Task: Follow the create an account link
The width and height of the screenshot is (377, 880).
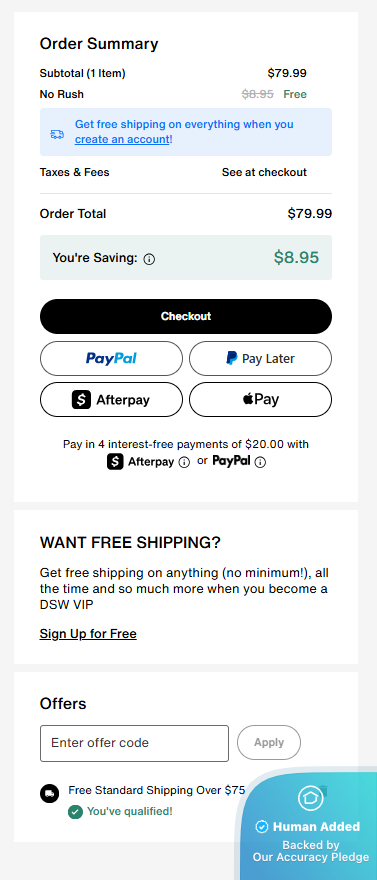Action: 122,139
